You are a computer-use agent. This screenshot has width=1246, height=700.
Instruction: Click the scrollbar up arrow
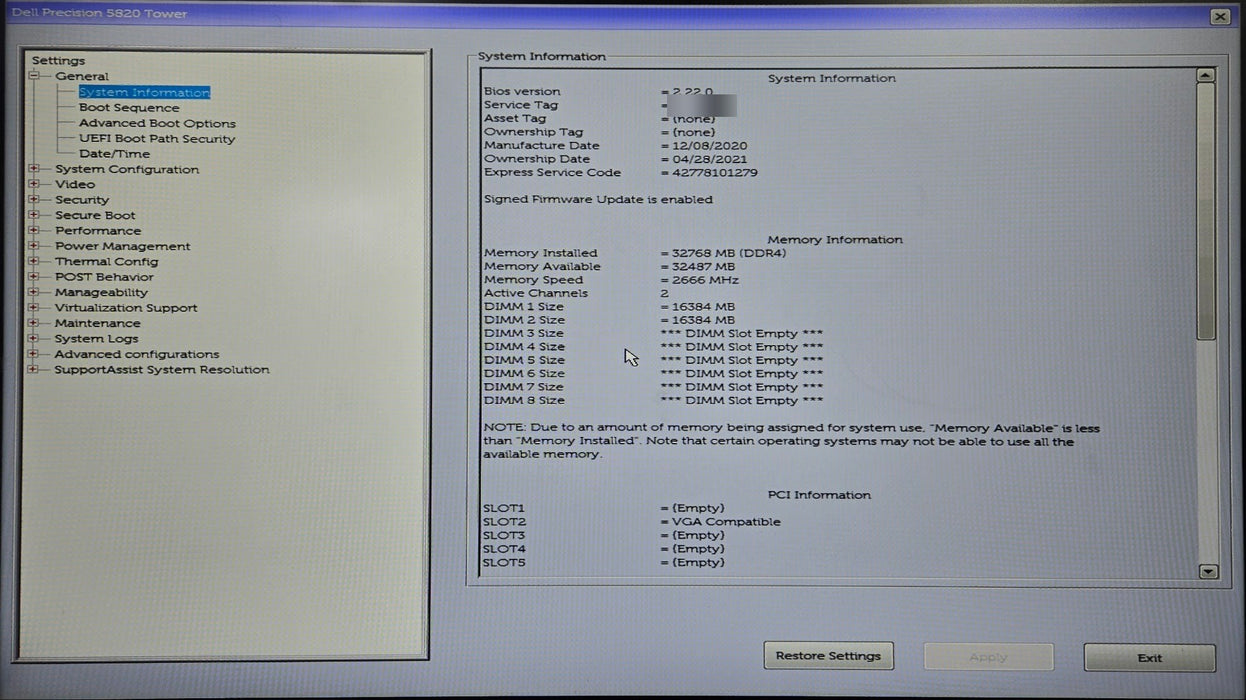pos(1206,75)
